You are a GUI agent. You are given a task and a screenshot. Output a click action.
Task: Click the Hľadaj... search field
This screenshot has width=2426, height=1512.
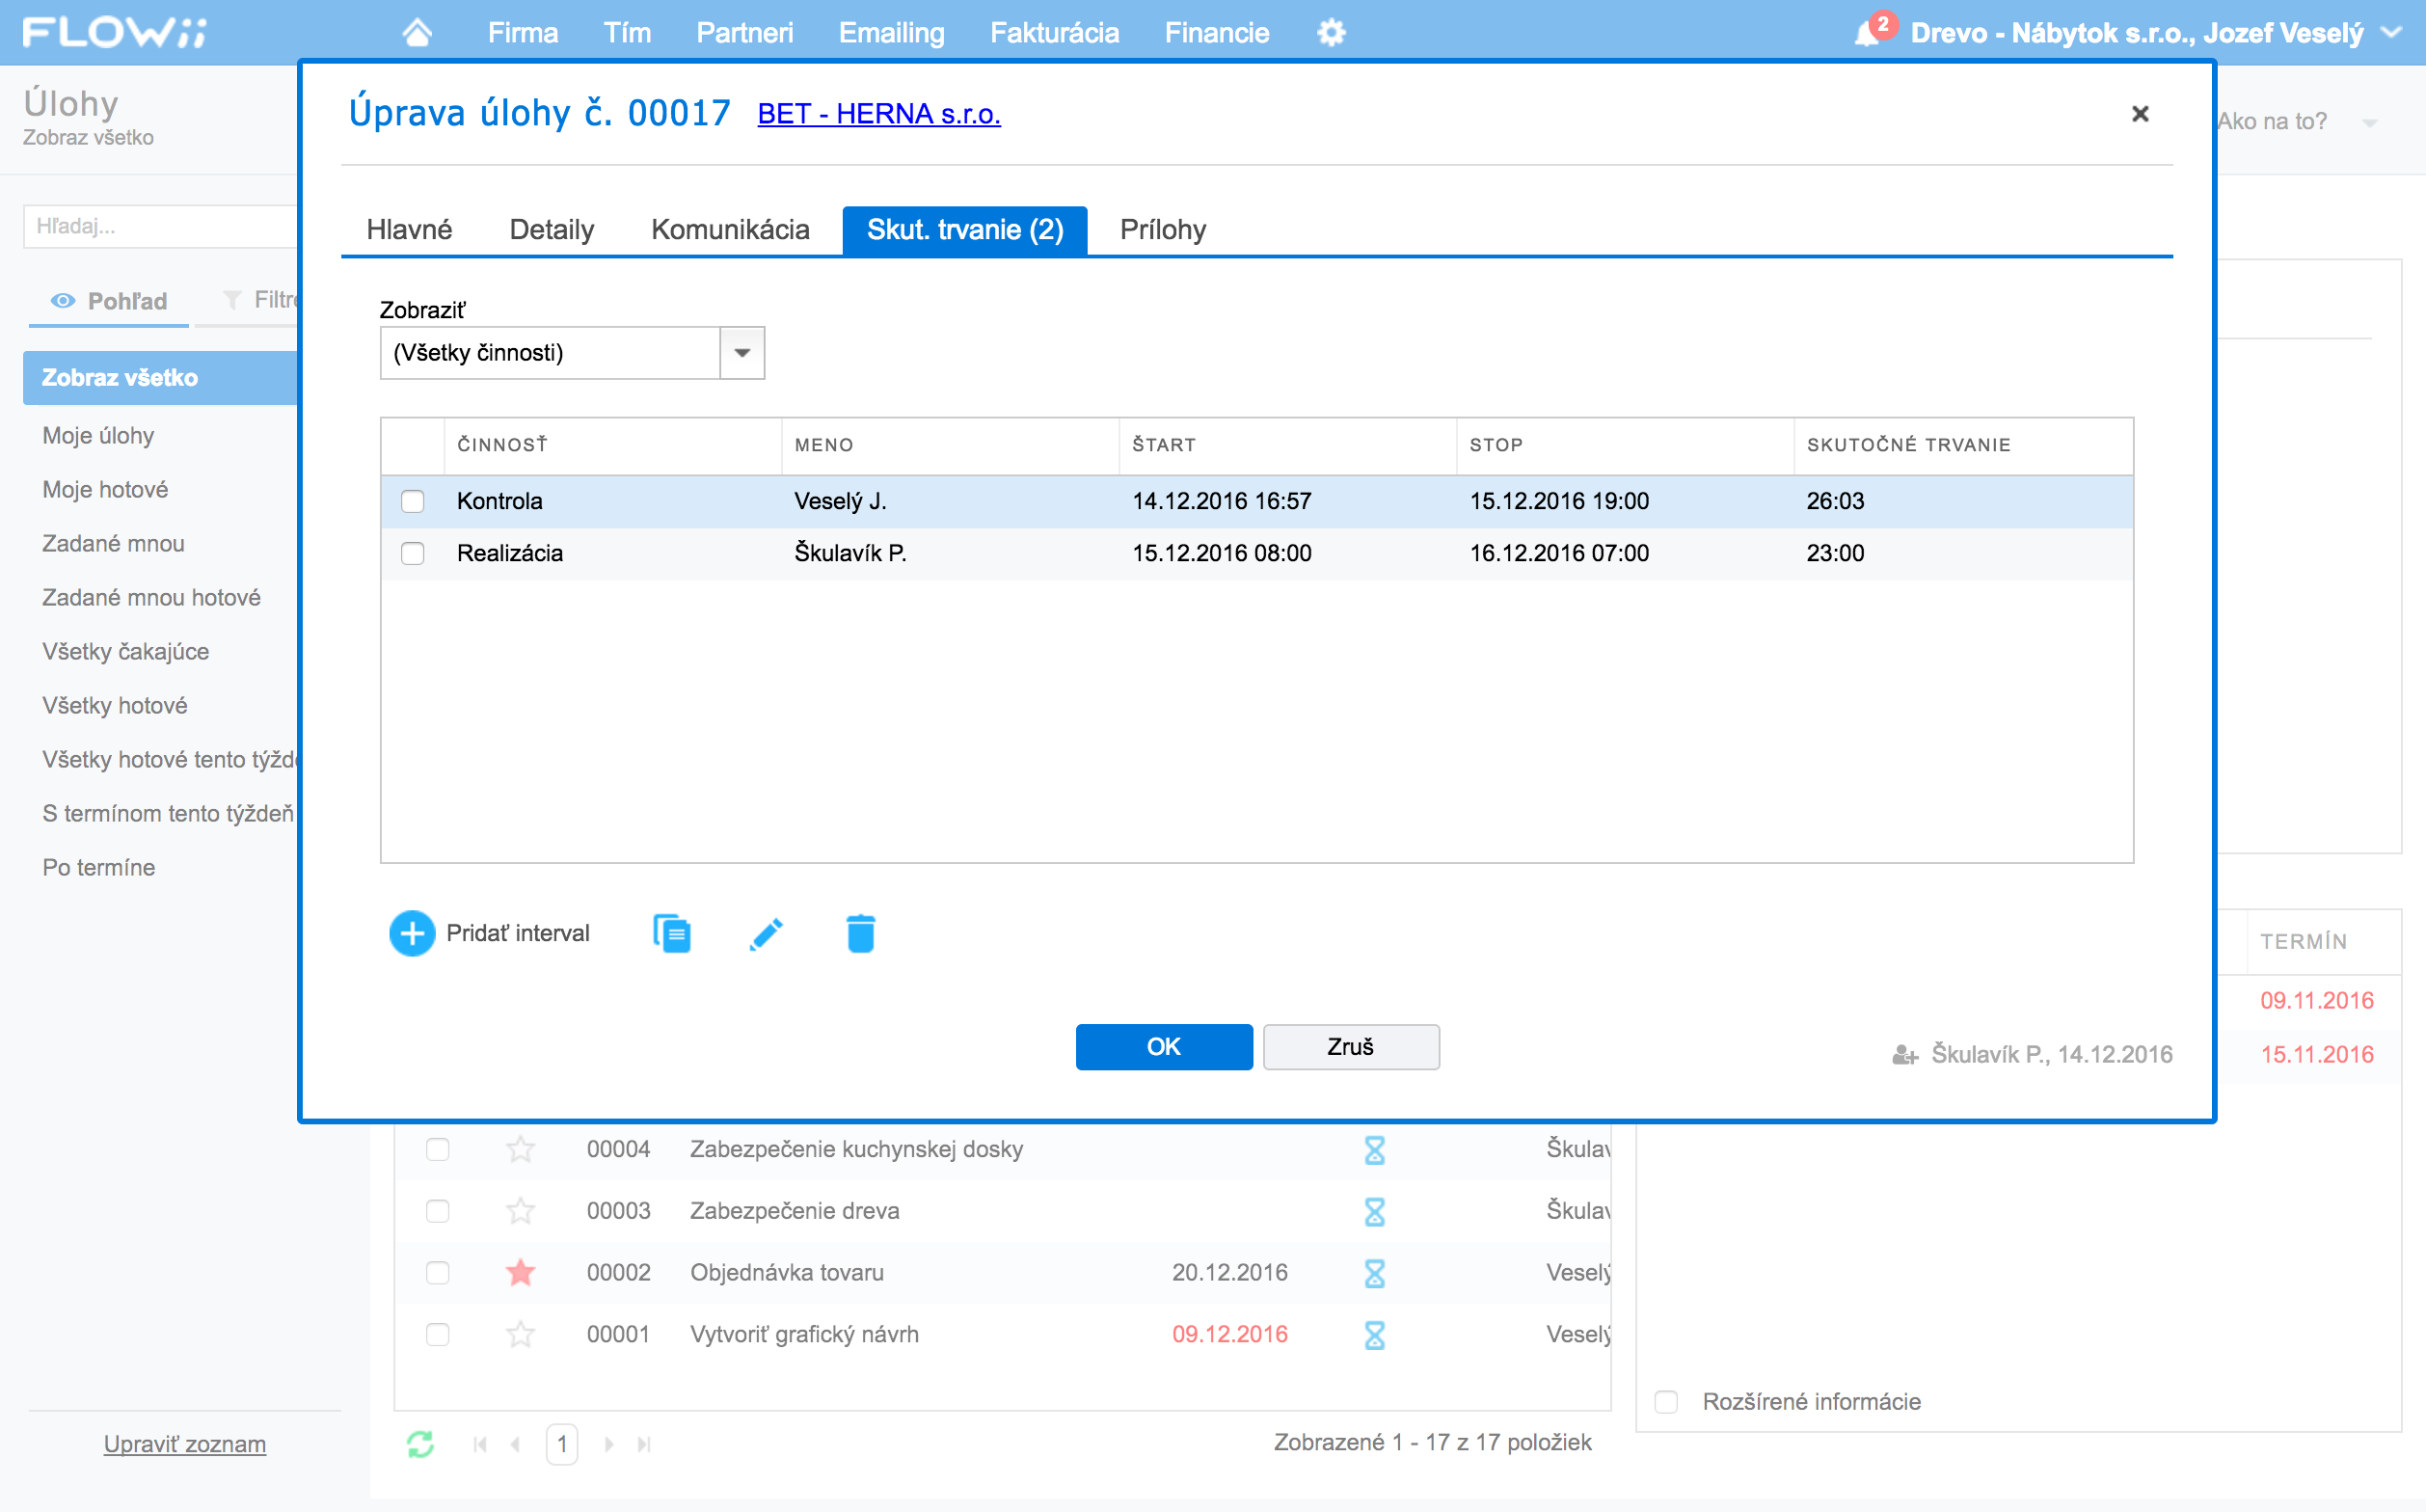(161, 227)
